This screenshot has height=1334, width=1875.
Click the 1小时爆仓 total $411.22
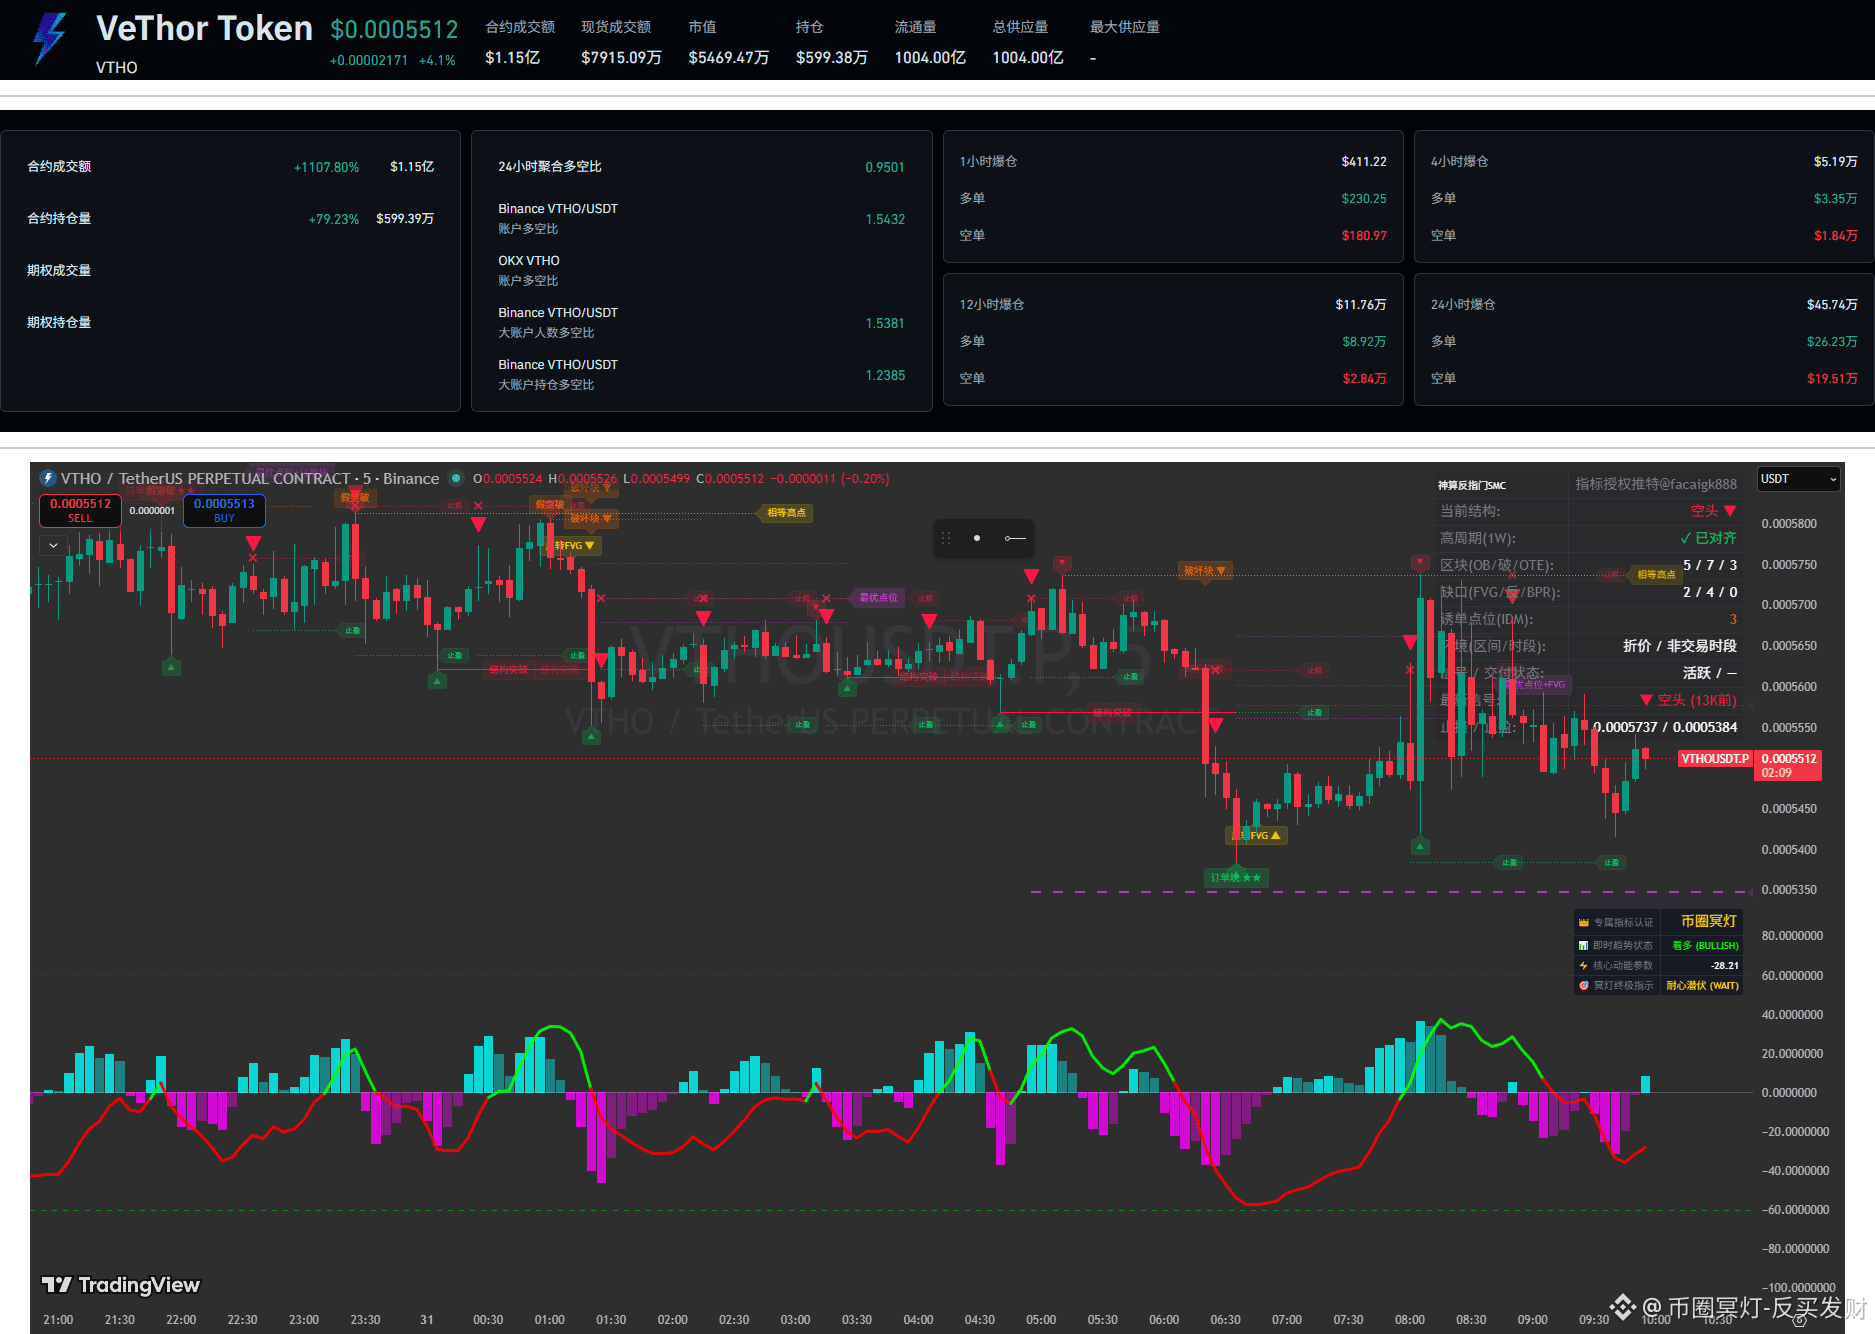coord(1364,161)
